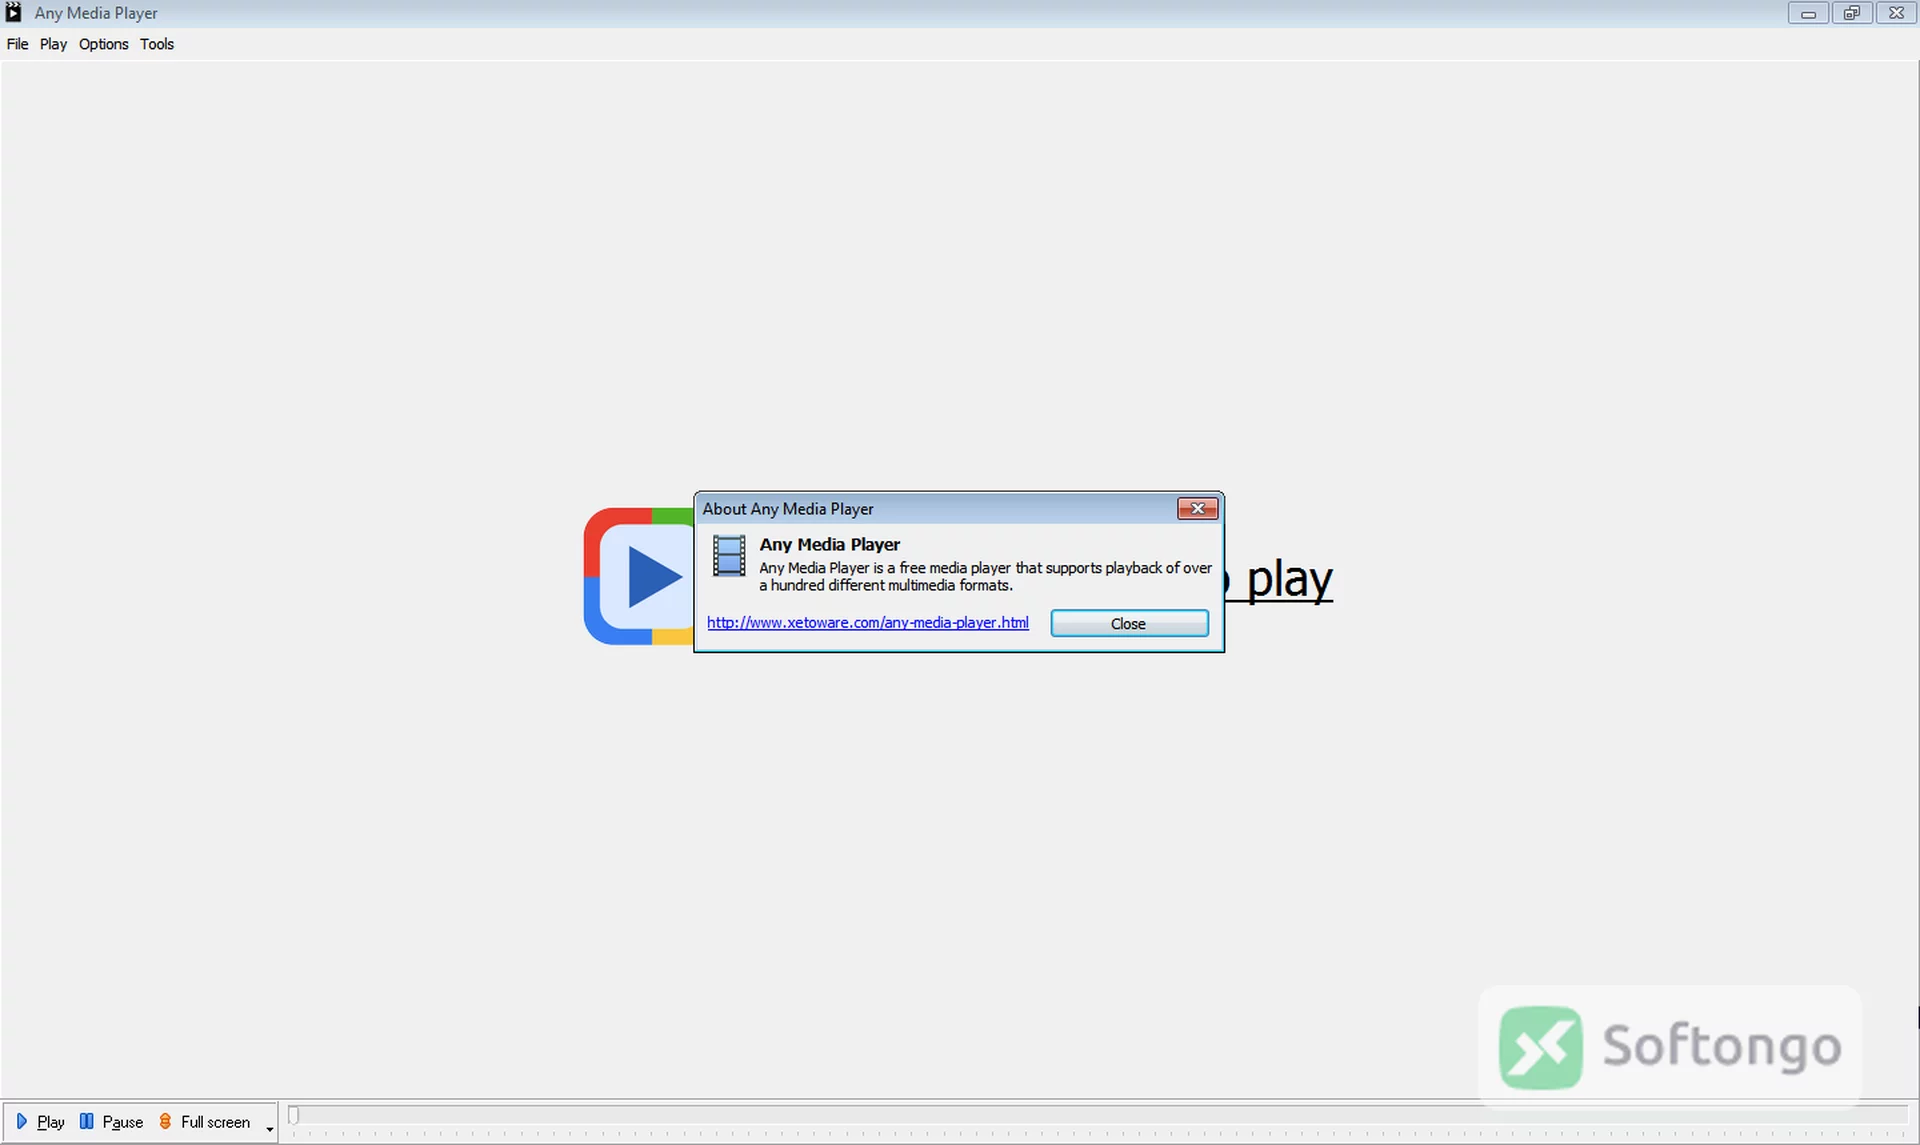Open the Play menu

point(53,44)
